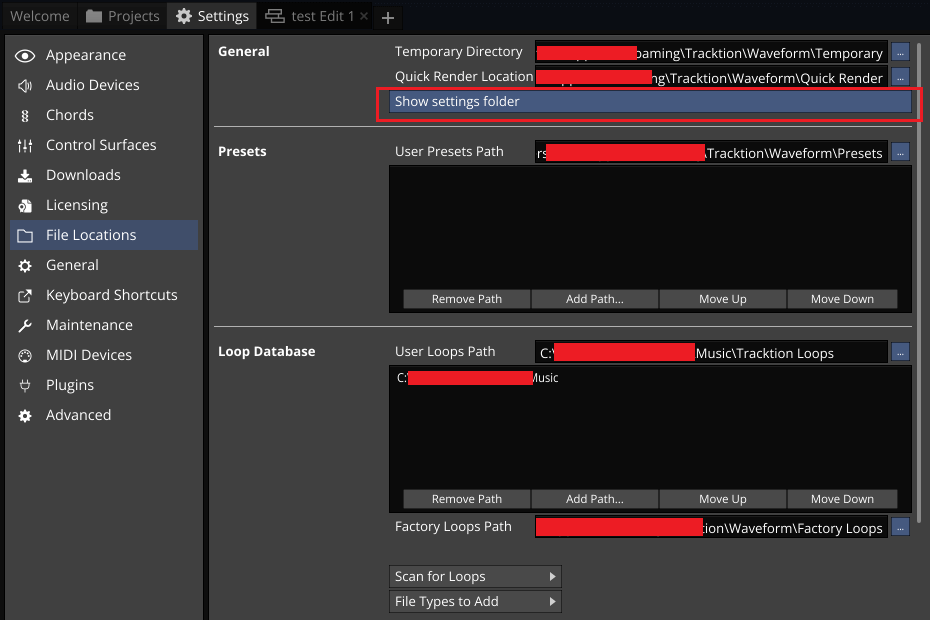Viewport: 930px width, 620px height.
Task: Add a new tab with plus button
Action: pos(389,17)
